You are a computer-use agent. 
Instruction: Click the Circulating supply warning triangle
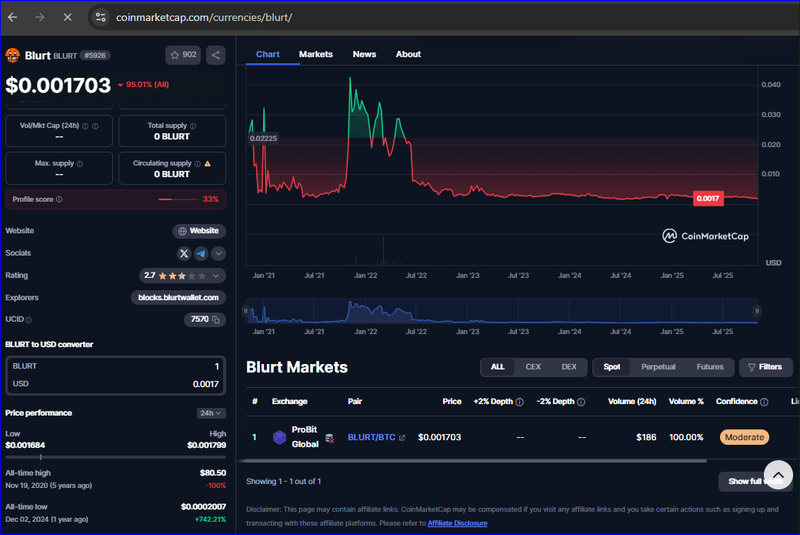tap(207, 163)
